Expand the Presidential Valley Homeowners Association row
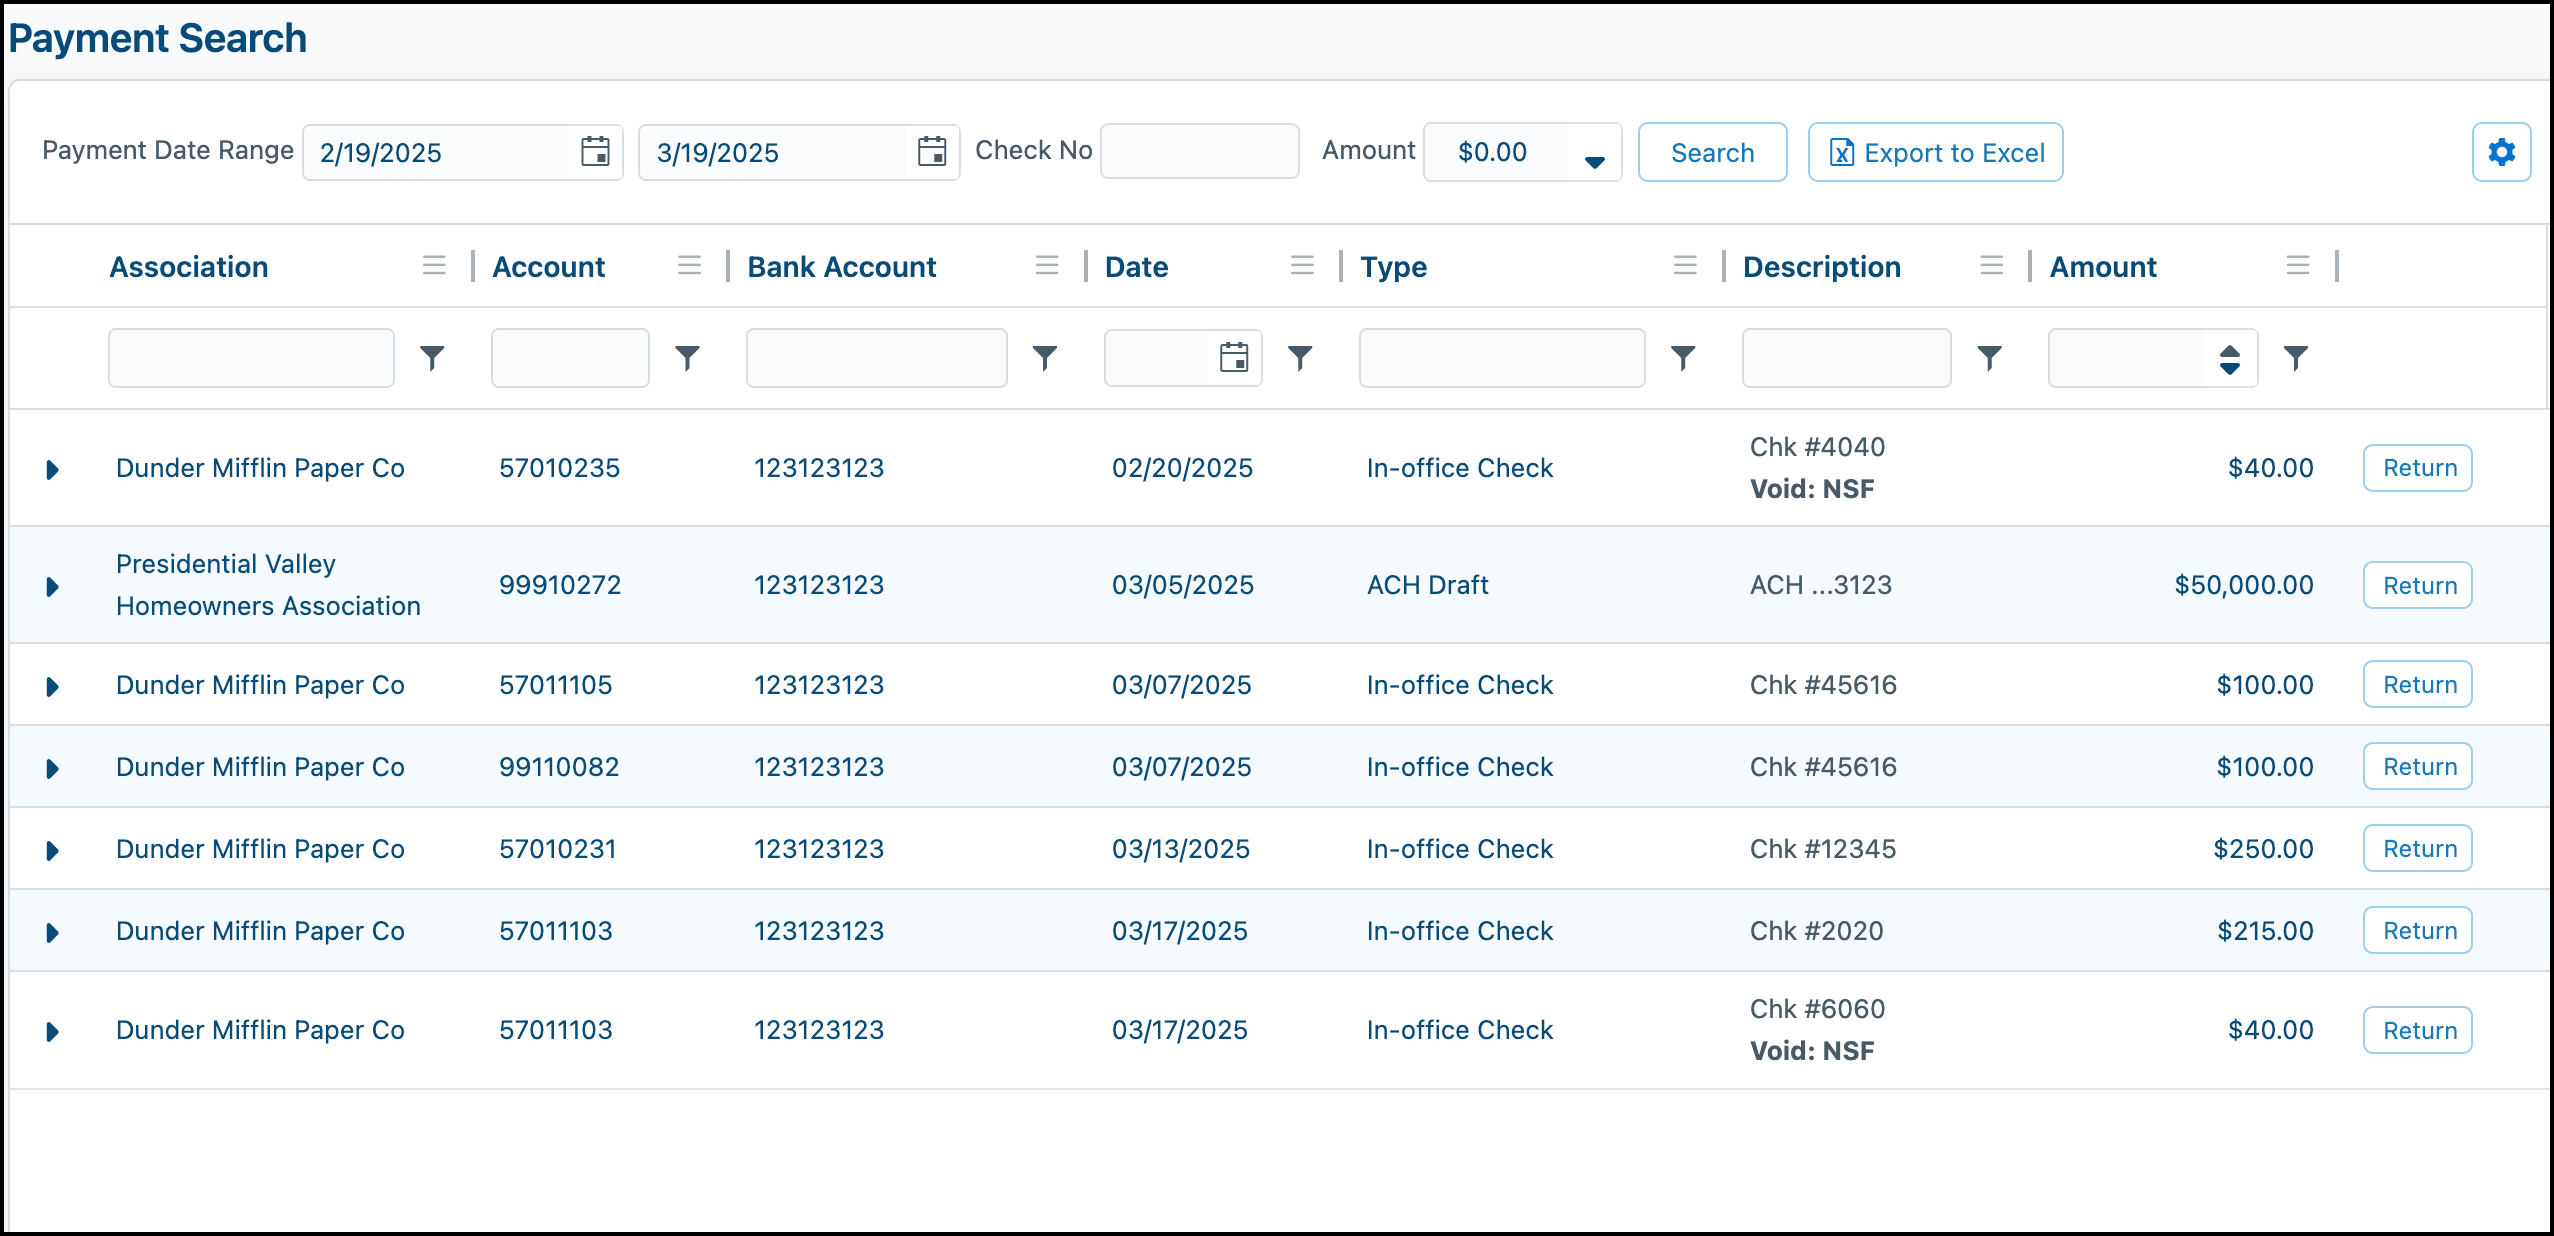 52,586
